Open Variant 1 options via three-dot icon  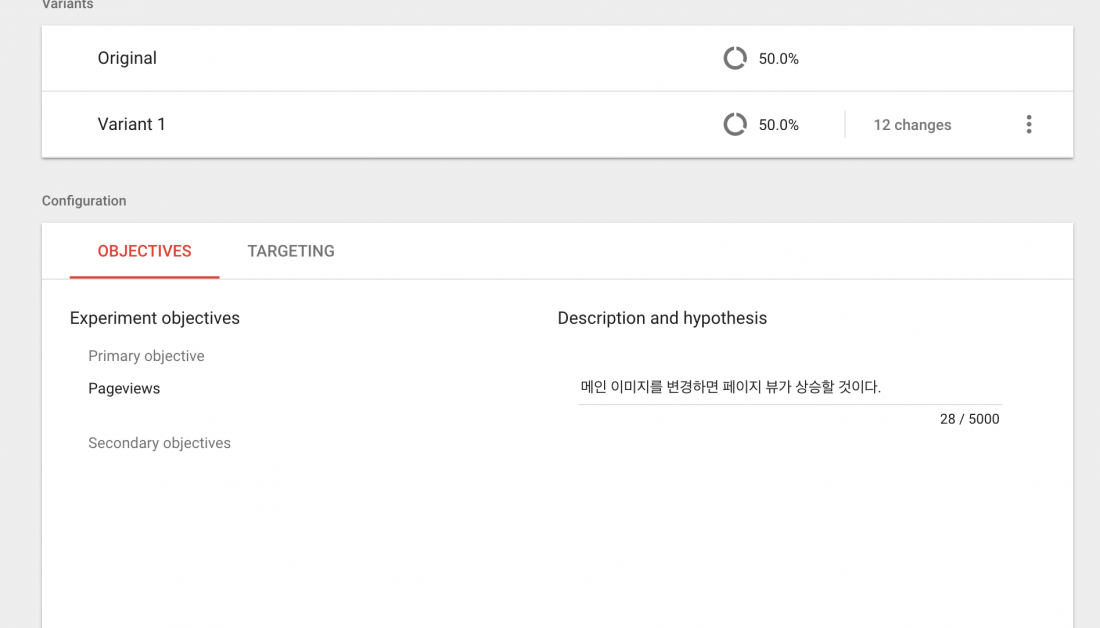[x=1029, y=124]
